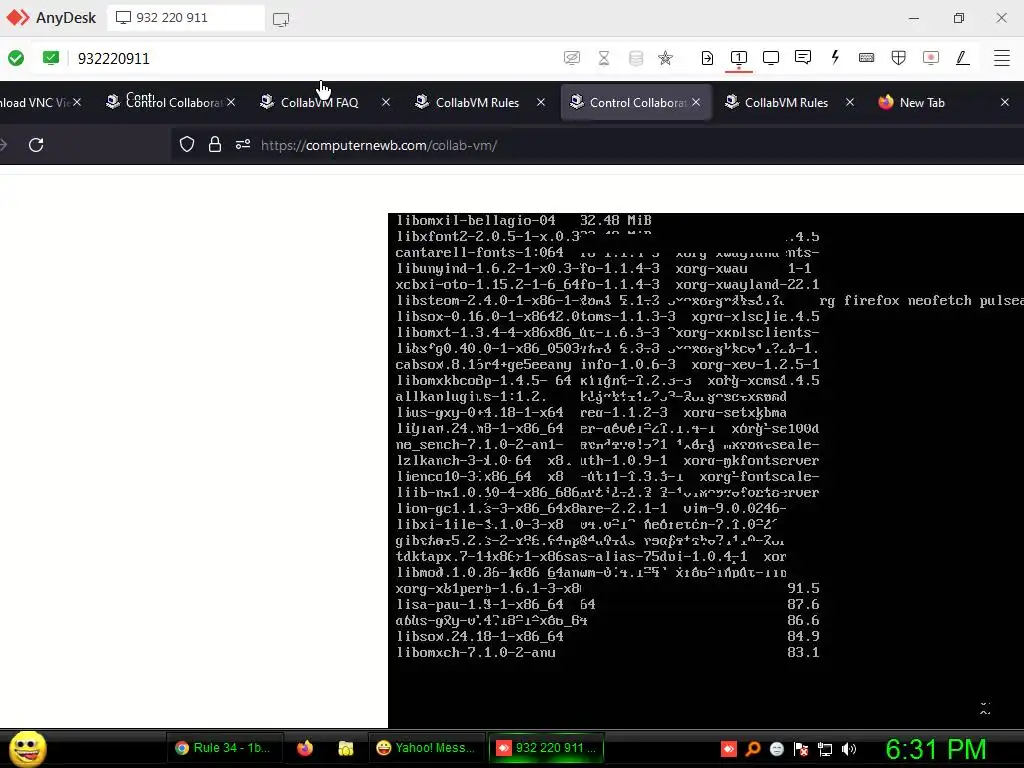Screen dimensions: 1024x768
Task: Click the 'libomxch-7.1.0-2-anu' terminal line
Action: point(476,652)
